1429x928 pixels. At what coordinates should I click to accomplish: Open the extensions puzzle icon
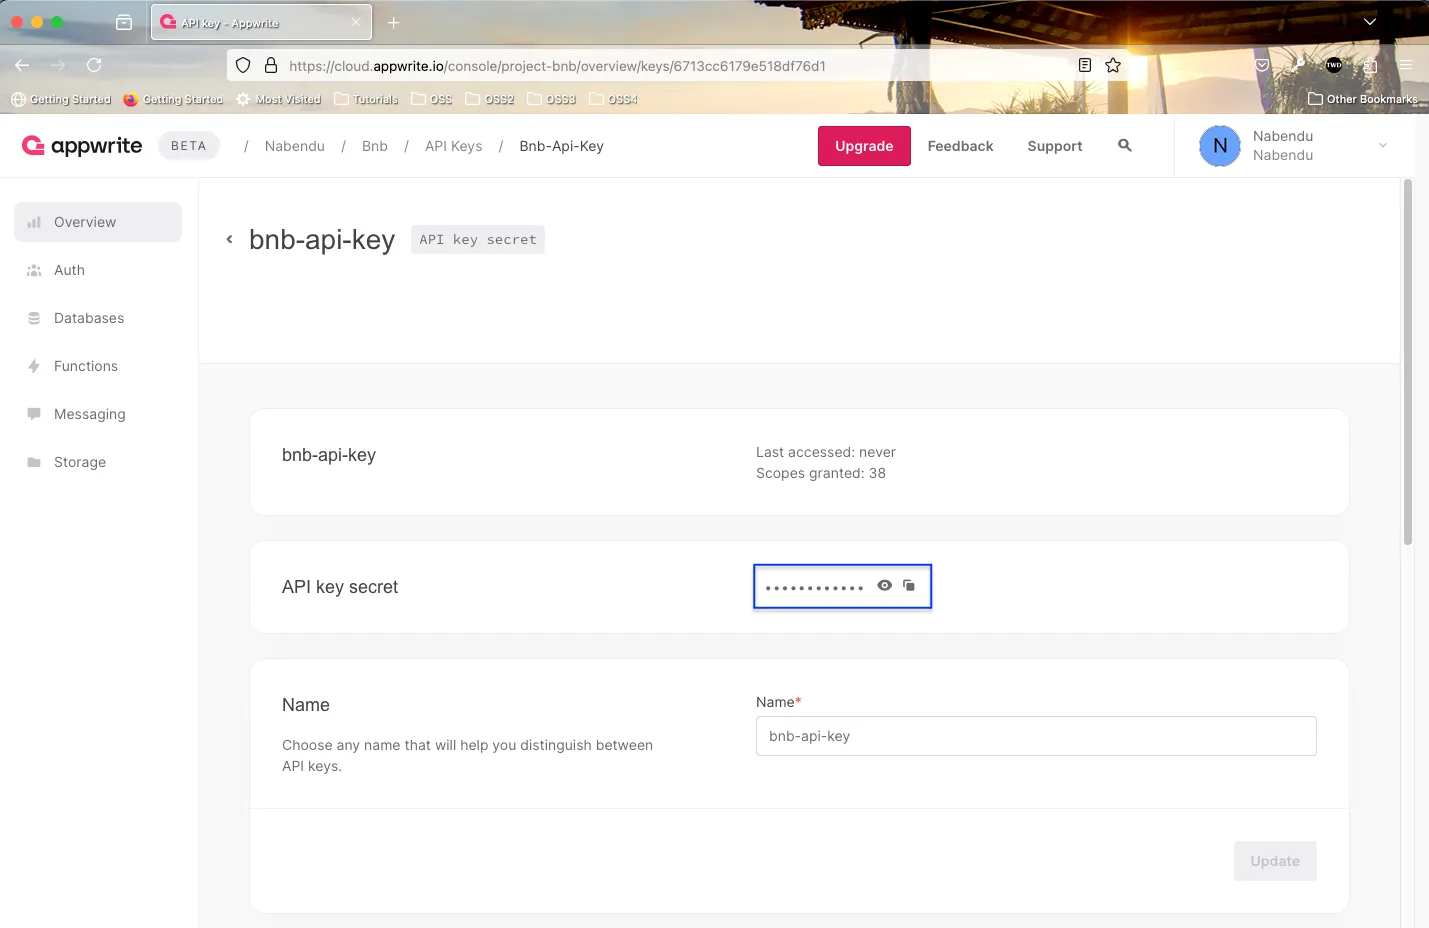[x=1370, y=65]
